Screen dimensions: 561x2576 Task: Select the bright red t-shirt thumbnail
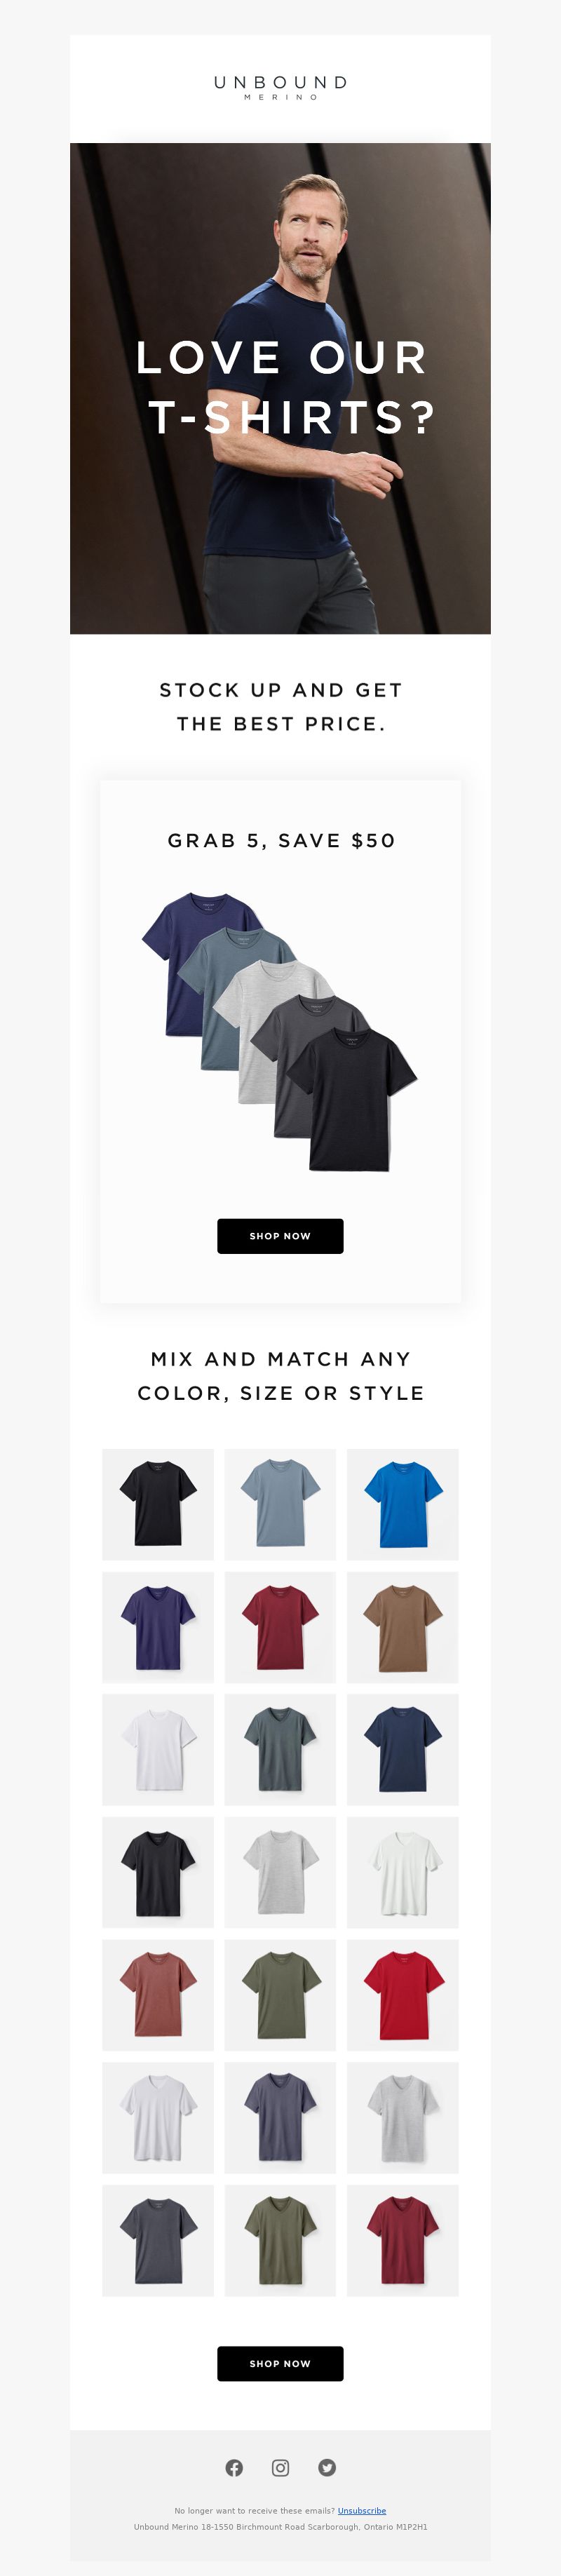(x=403, y=1995)
